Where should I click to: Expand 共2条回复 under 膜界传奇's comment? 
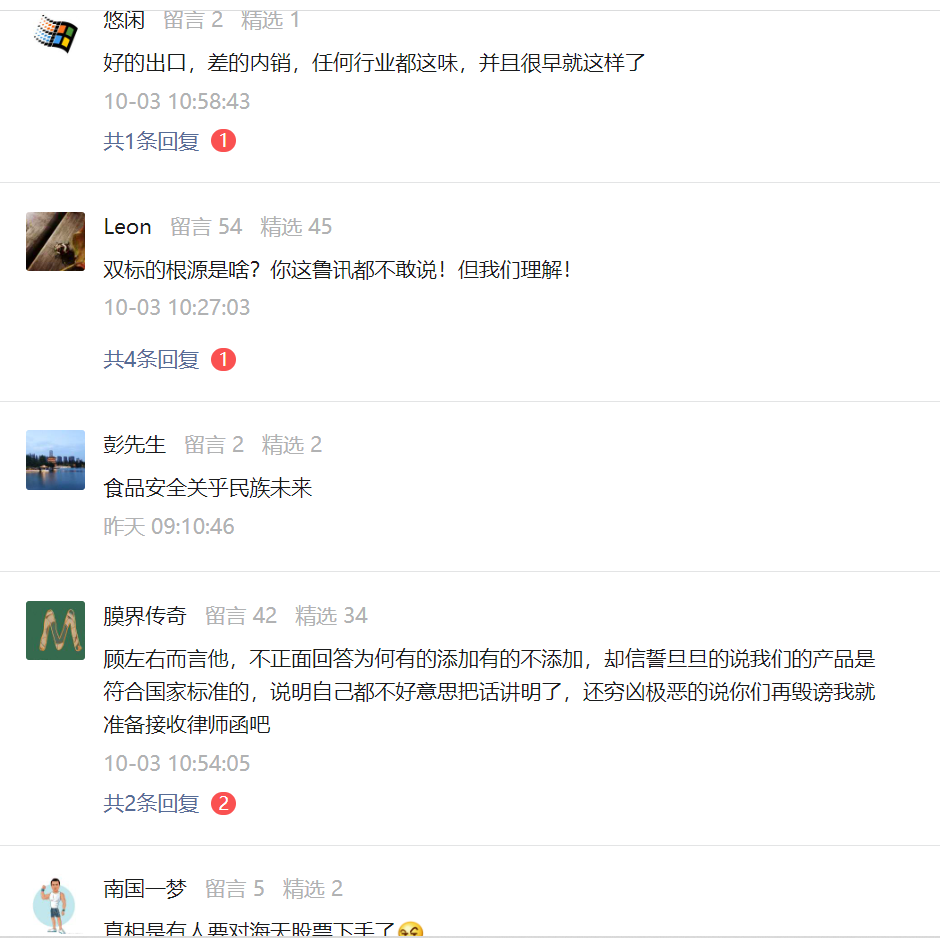(x=151, y=804)
